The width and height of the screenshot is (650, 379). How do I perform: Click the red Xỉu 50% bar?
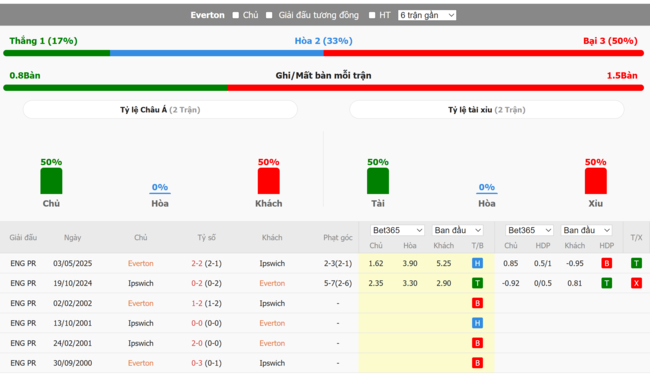(596, 181)
